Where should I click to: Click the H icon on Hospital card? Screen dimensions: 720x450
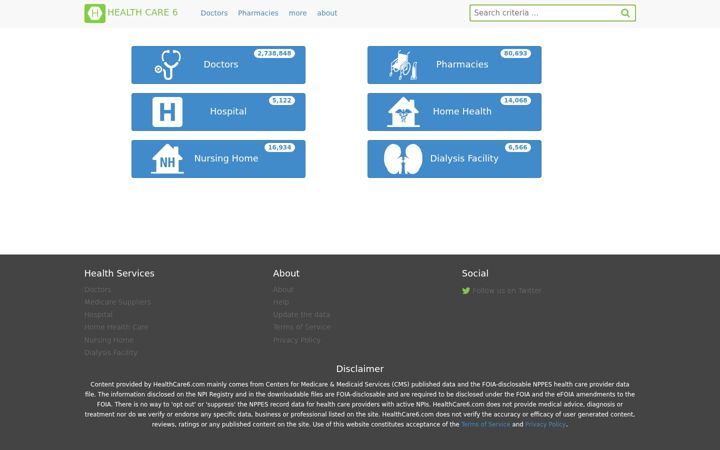click(167, 112)
